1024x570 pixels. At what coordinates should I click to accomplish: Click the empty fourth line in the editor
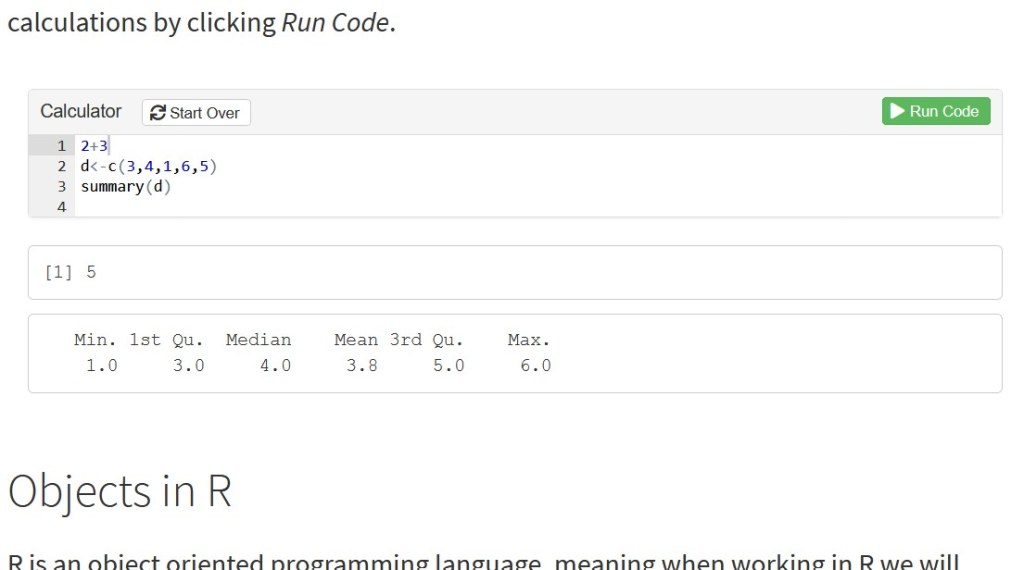click(300, 207)
